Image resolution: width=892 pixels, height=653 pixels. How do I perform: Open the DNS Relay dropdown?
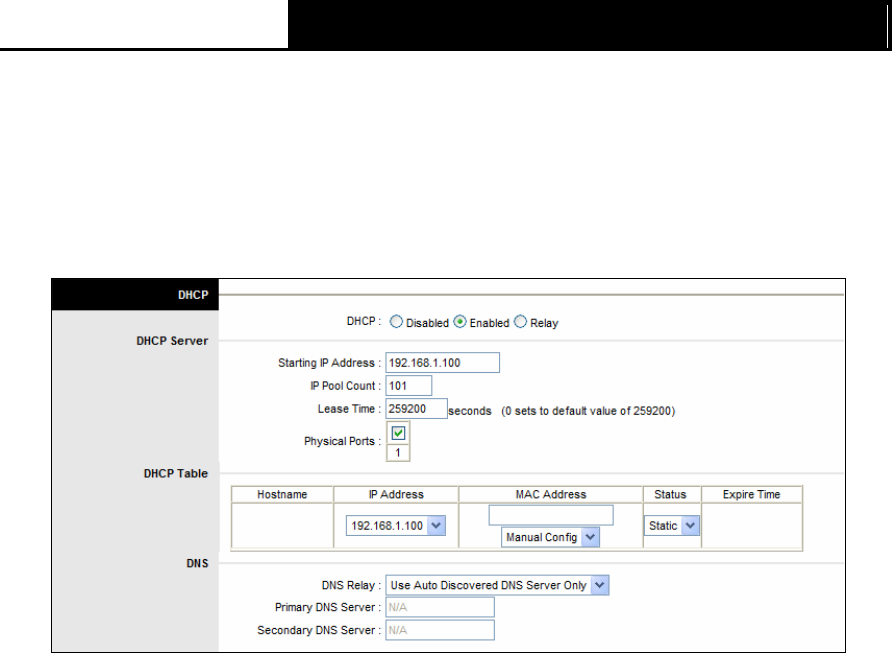click(x=497, y=585)
